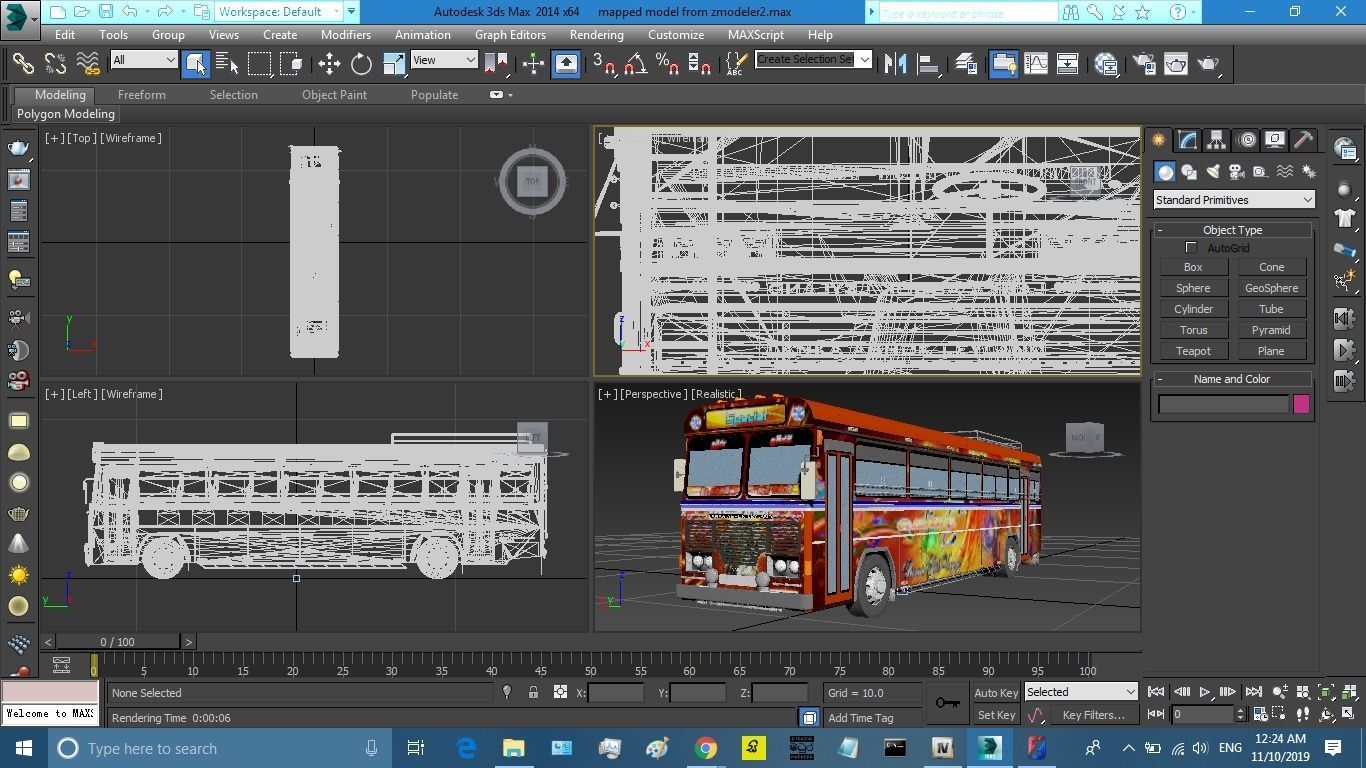Open the Standard Primitives dropdown

click(1234, 200)
